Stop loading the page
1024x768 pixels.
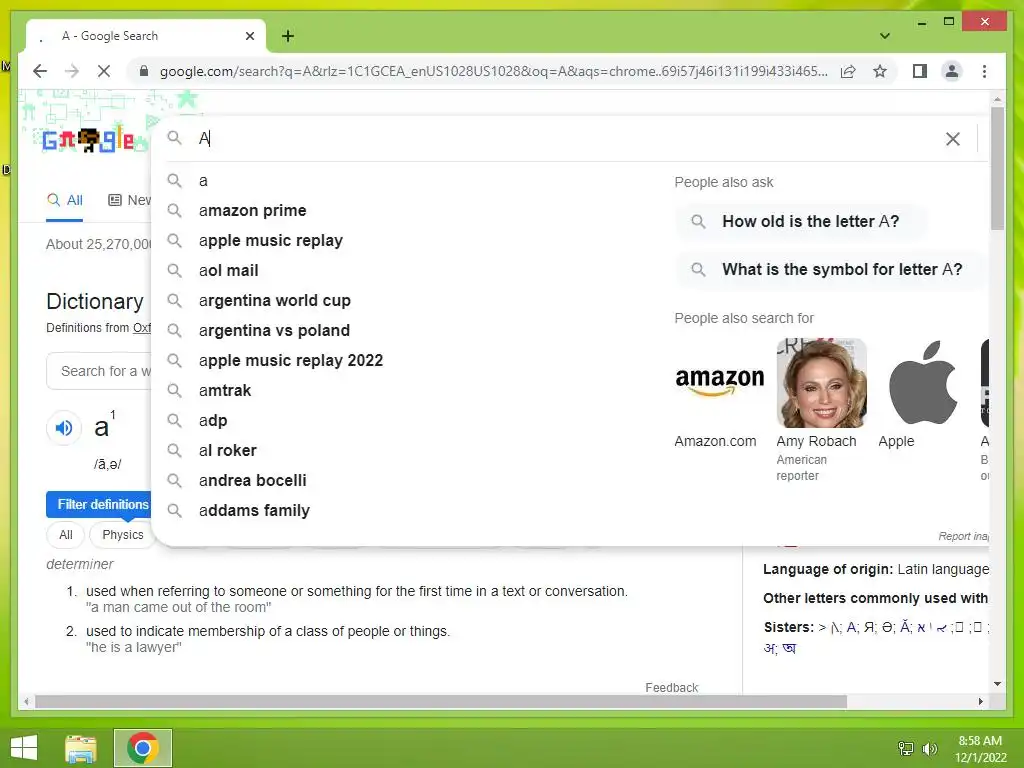coord(104,71)
